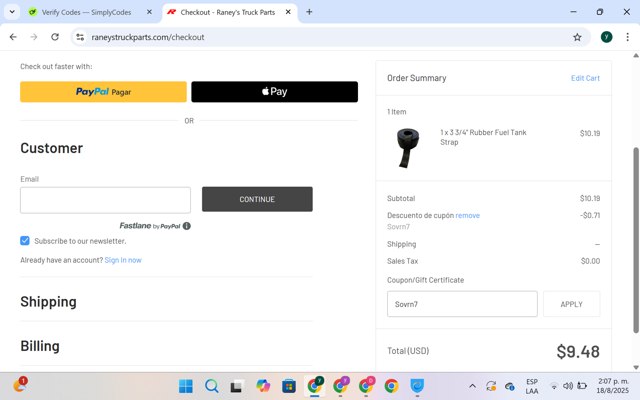The width and height of the screenshot is (640, 400).
Task: Click the 1 x 3 3/4" Rubber Fuel Tank Strap name
Action: click(x=483, y=137)
